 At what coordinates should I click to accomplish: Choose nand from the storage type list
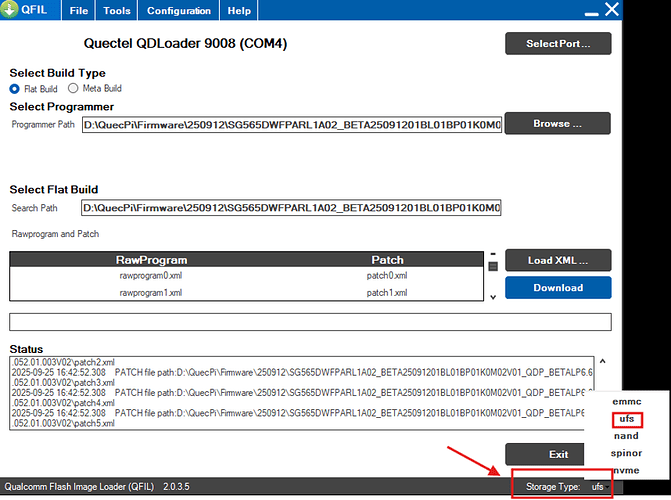point(626,436)
